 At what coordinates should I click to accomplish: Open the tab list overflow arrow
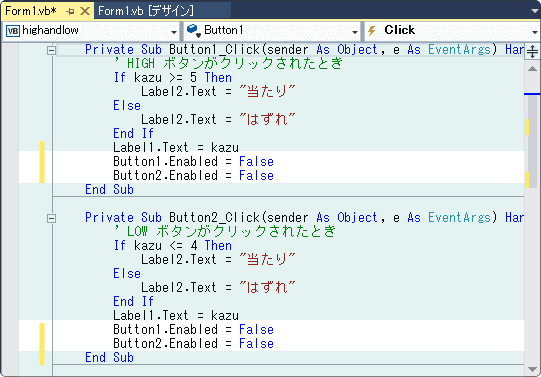point(535,11)
